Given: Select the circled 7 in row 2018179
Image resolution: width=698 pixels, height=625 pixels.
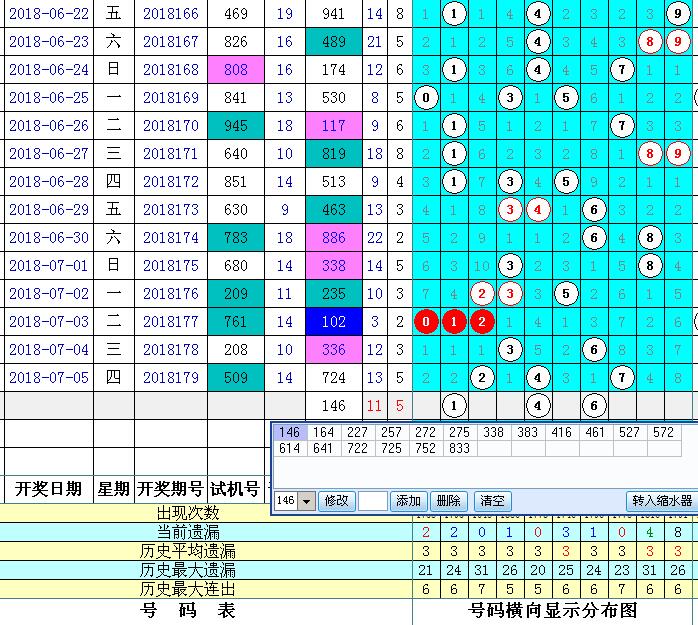Looking at the screenshot, I should tap(622, 378).
